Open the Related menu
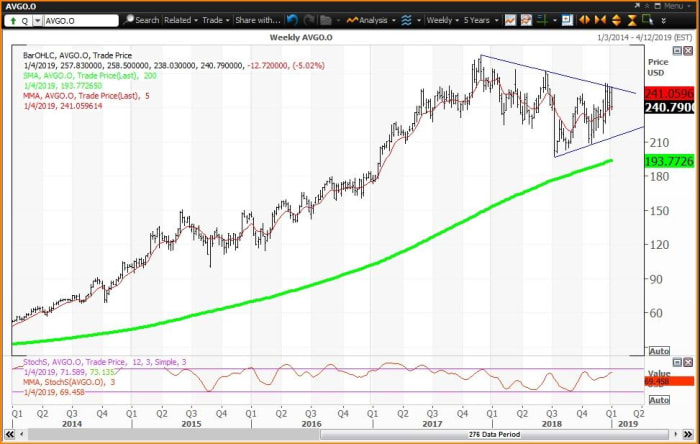 tap(181, 20)
